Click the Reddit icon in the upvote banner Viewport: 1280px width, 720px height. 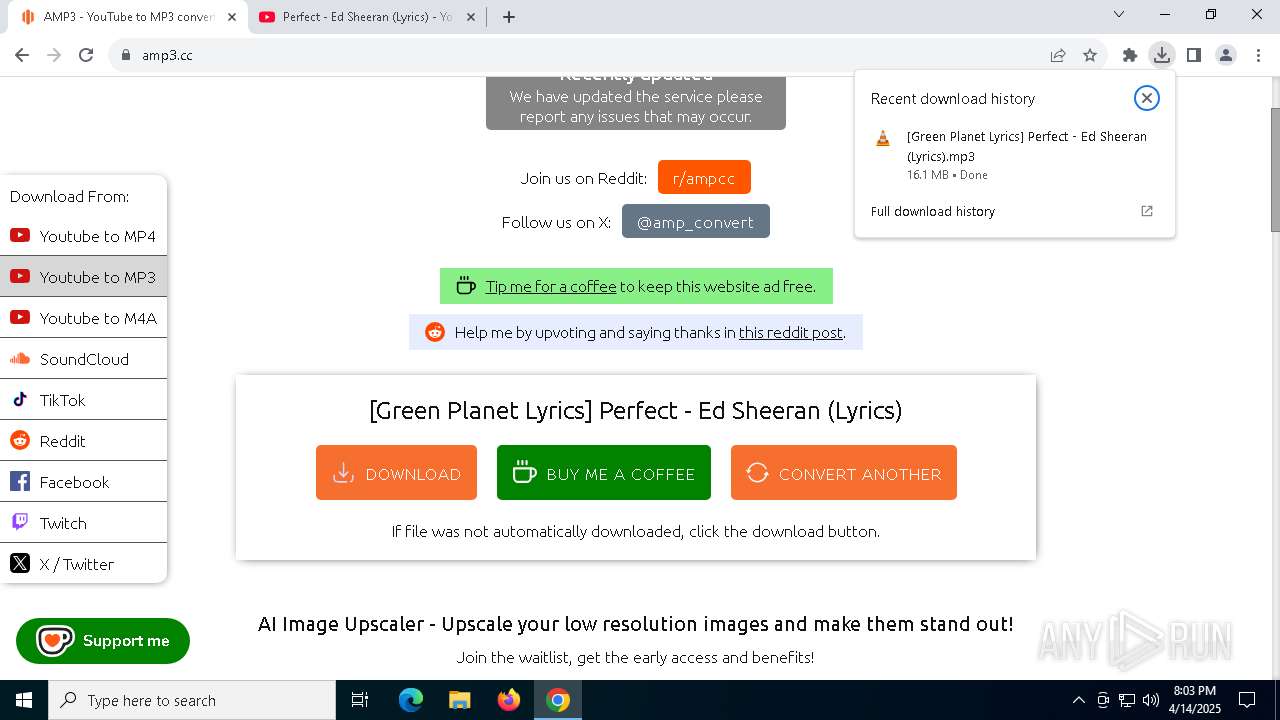(435, 332)
